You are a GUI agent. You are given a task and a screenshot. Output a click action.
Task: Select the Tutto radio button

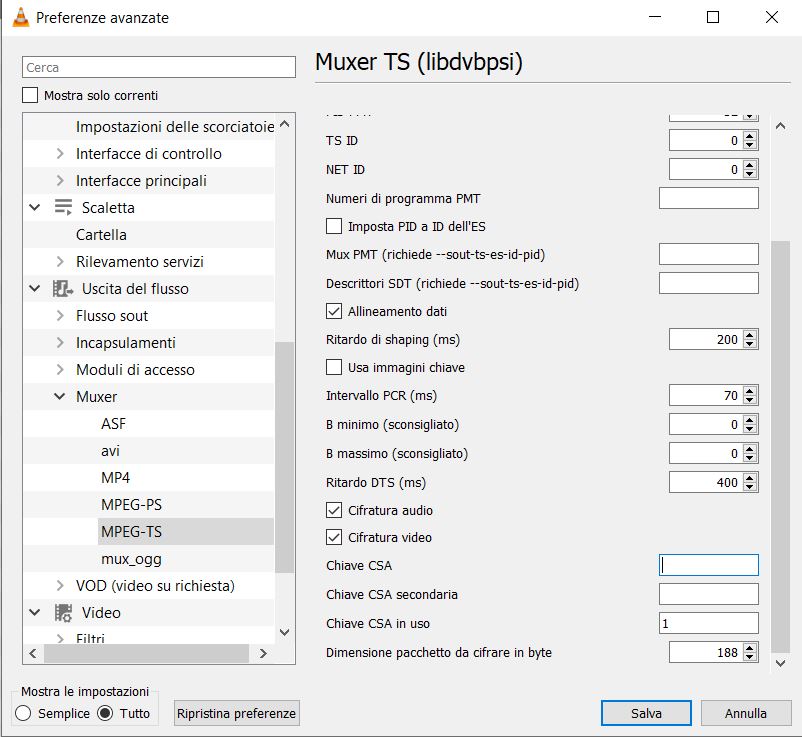pos(105,713)
